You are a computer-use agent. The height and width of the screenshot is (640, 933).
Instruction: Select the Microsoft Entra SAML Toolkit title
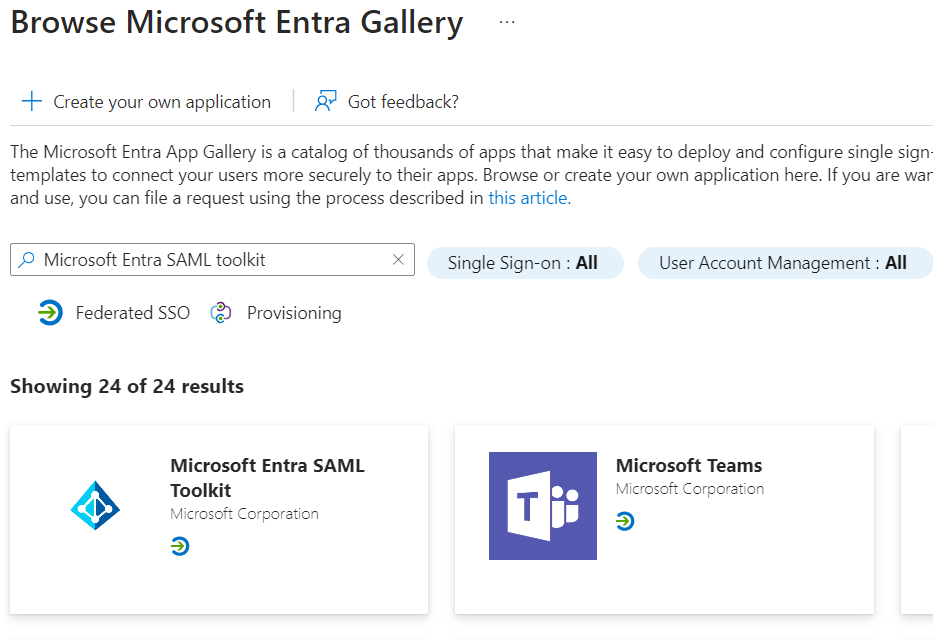[x=267, y=478]
